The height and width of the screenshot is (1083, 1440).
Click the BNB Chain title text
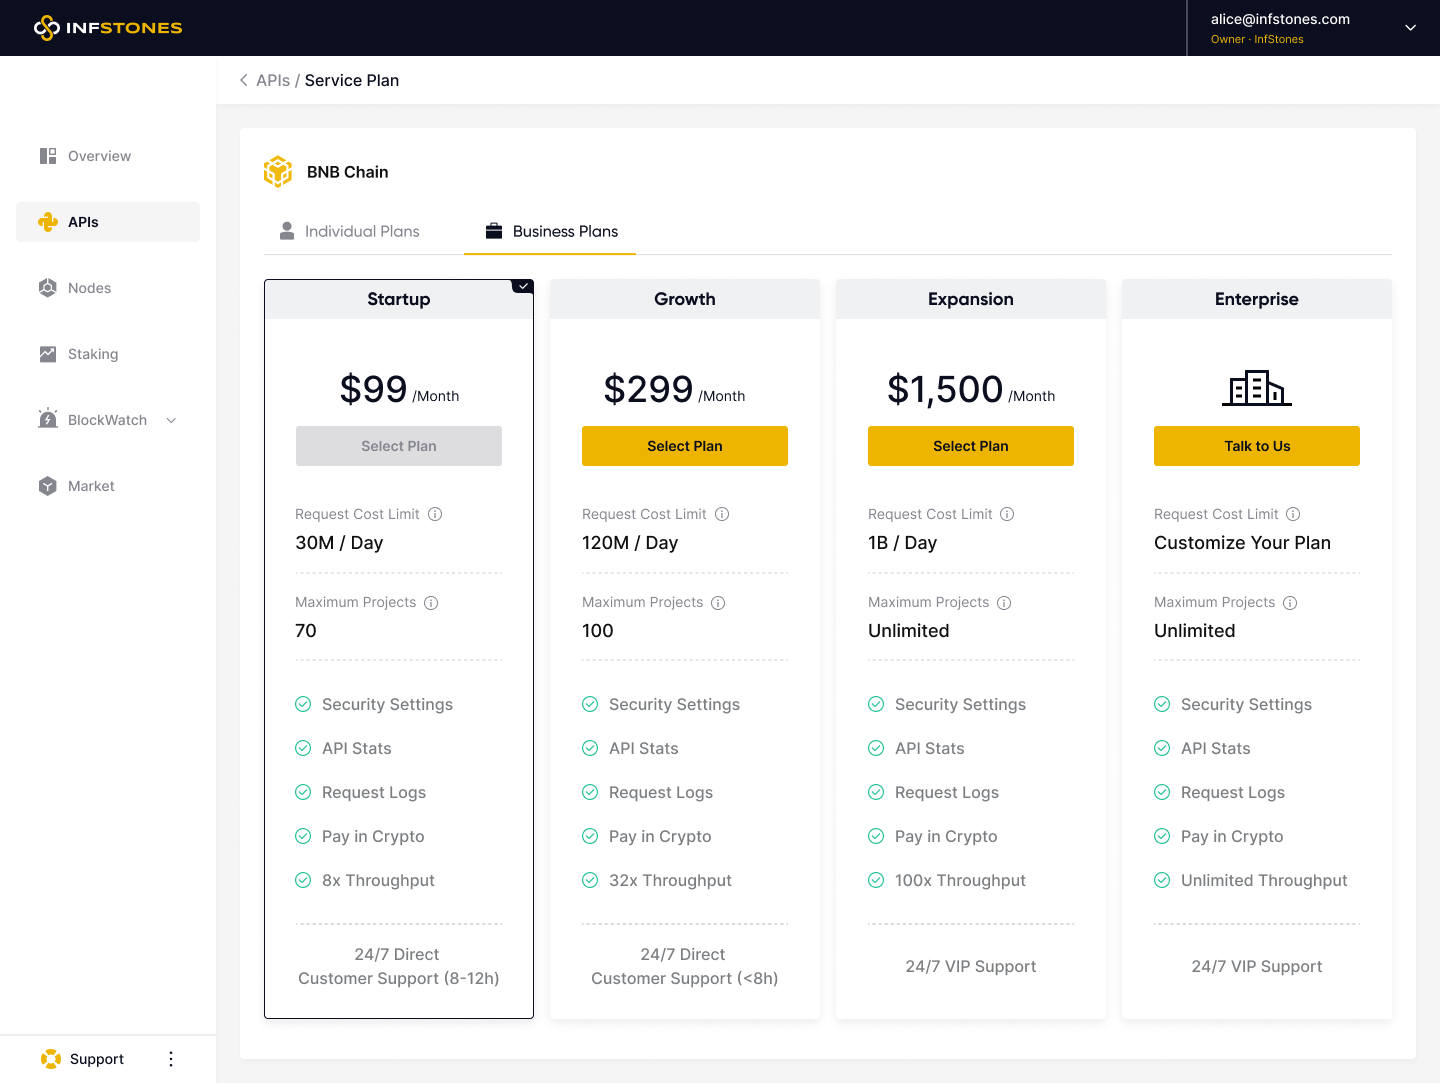pos(348,172)
